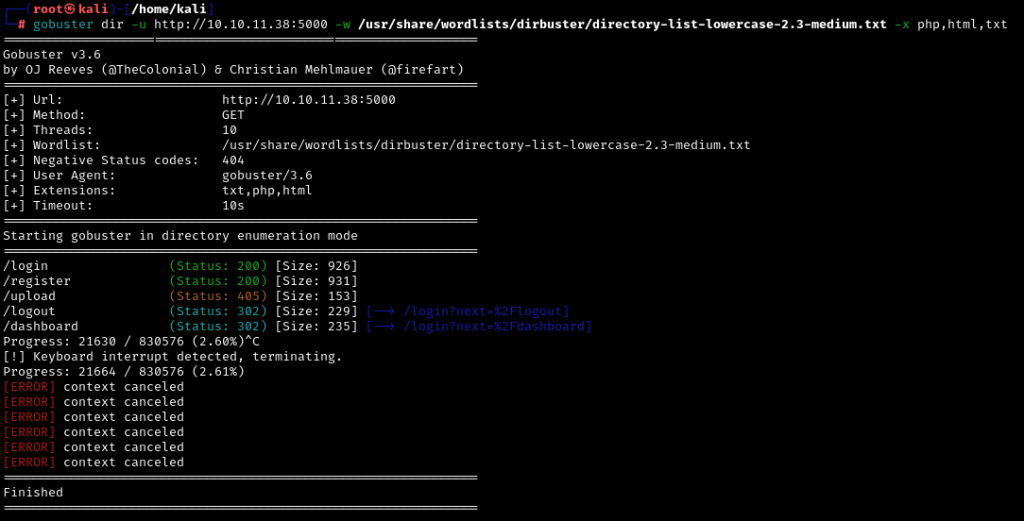This screenshot has width=1024, height=521.
Task: Click the Finished line at the bottom
Action: click(x=33, y=492)
